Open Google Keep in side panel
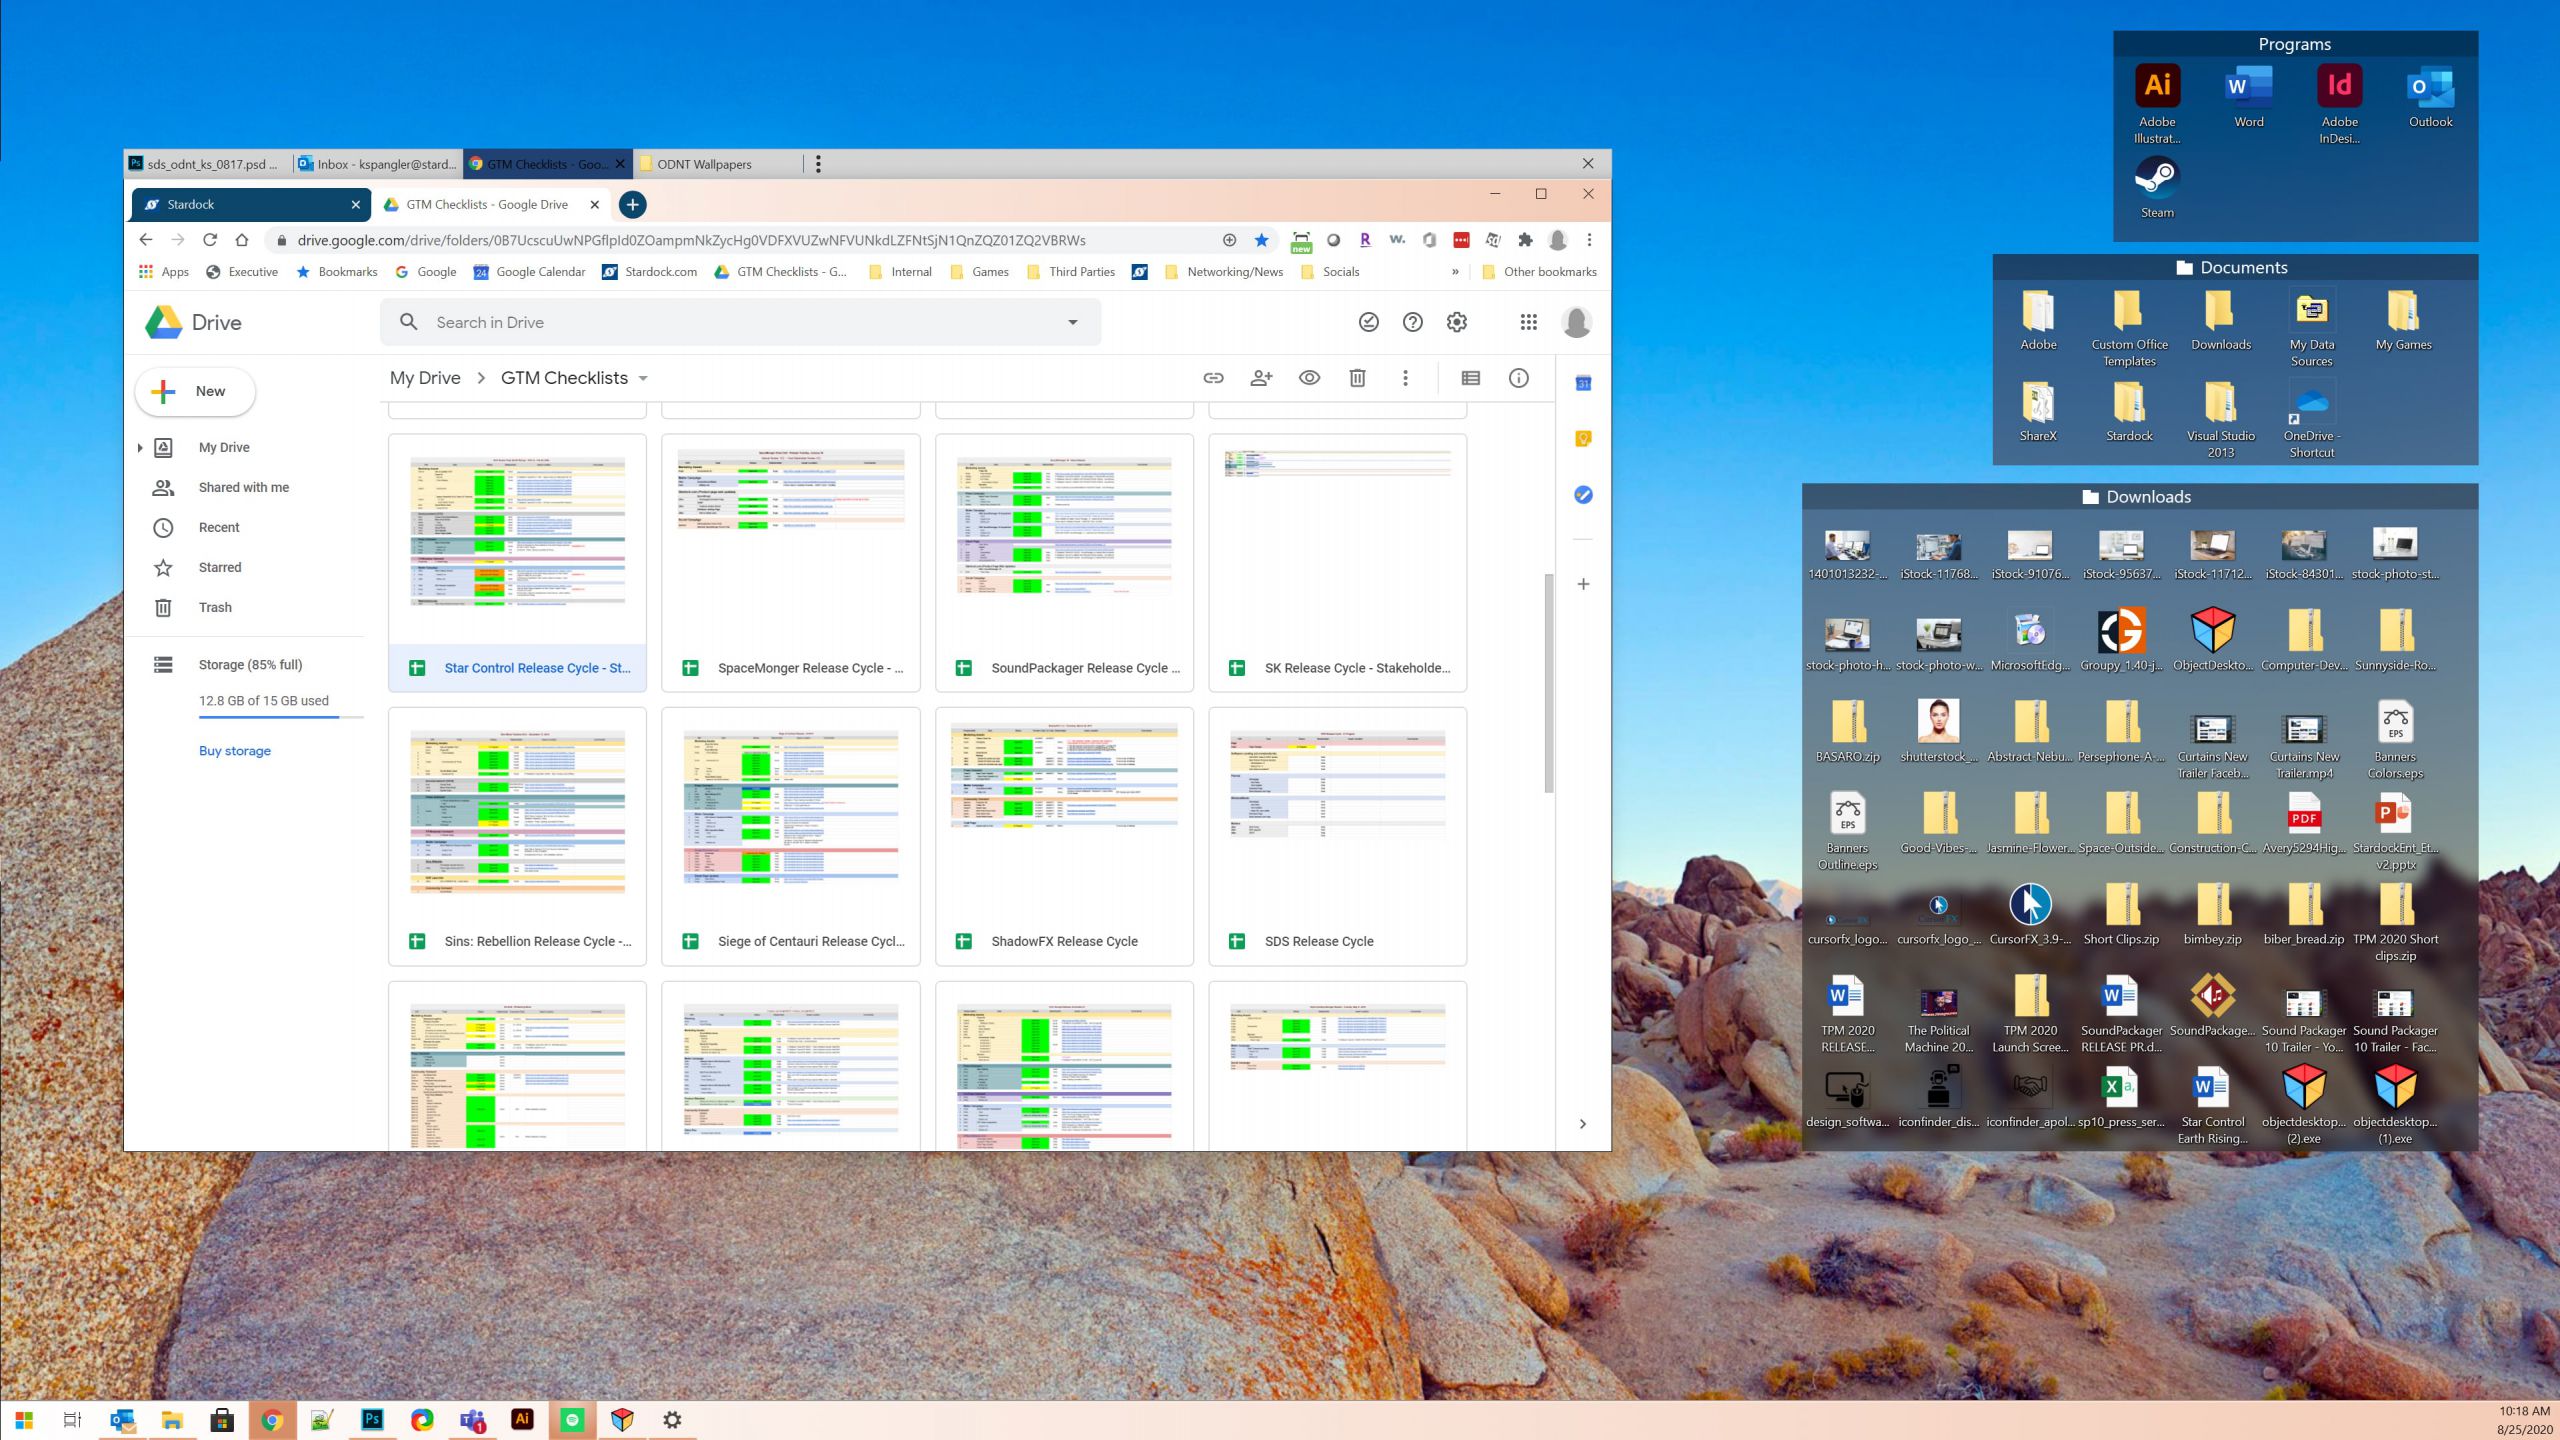Screen dimensions: 2560x1440 tap(1583, 439)
